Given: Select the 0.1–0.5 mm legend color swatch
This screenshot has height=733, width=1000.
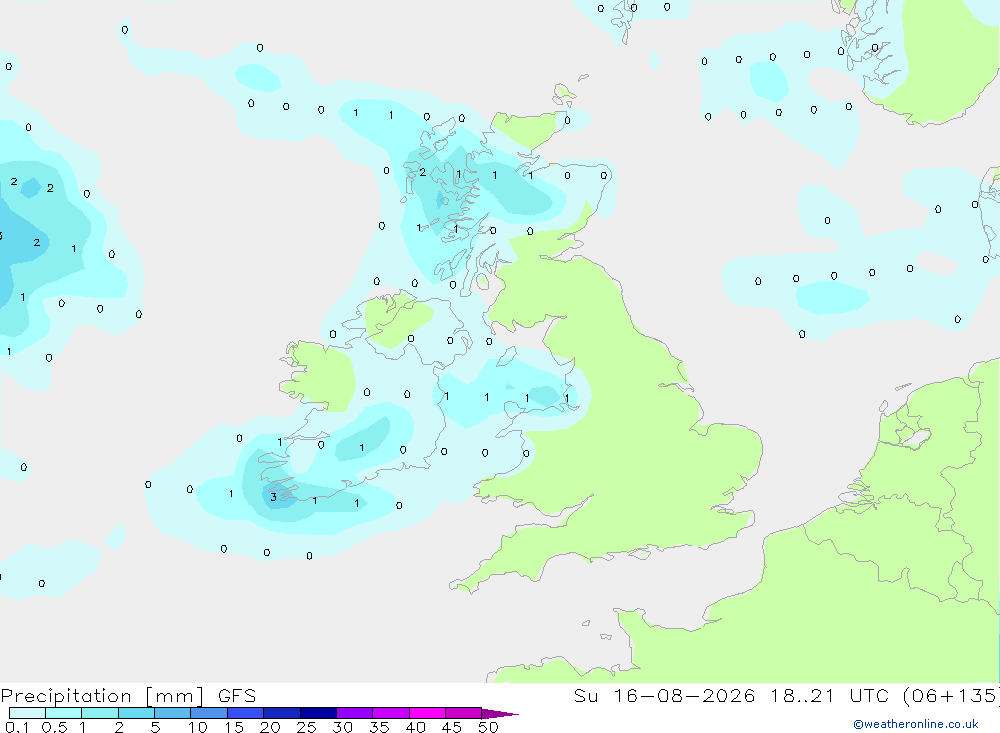Looking at the screenshot, I should pos(27,713).
